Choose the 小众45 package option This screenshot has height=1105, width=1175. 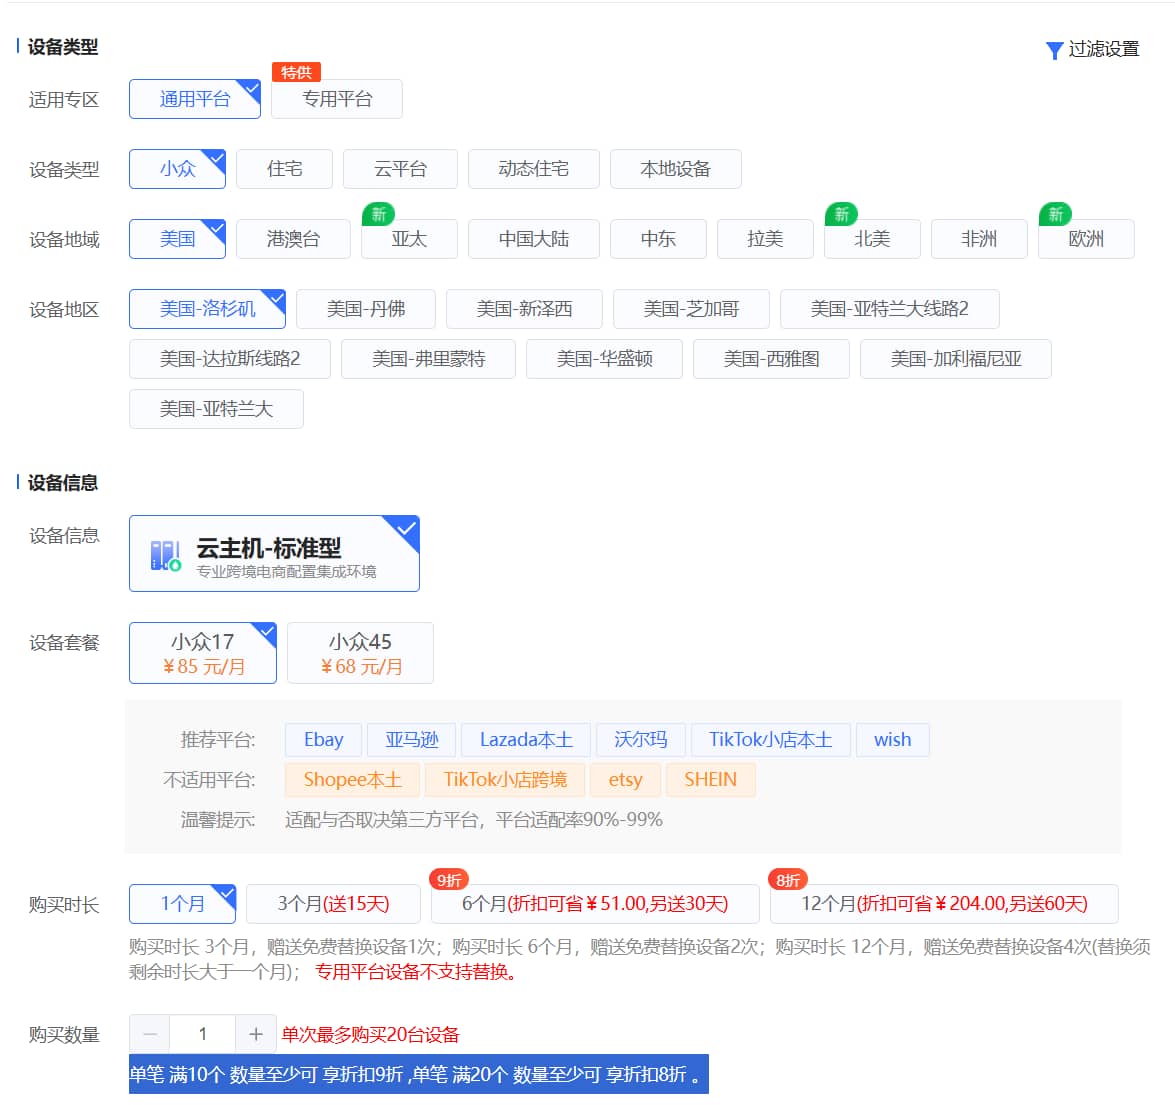pyautogui.click(x=360, y=652)
